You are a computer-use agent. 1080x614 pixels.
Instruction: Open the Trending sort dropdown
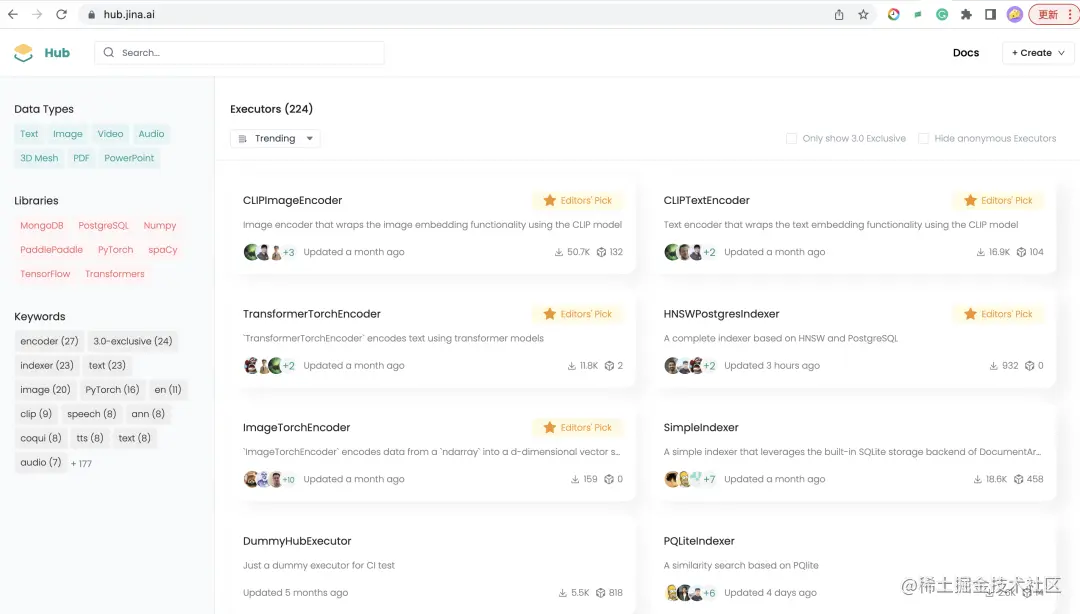(x=275, y=139)
